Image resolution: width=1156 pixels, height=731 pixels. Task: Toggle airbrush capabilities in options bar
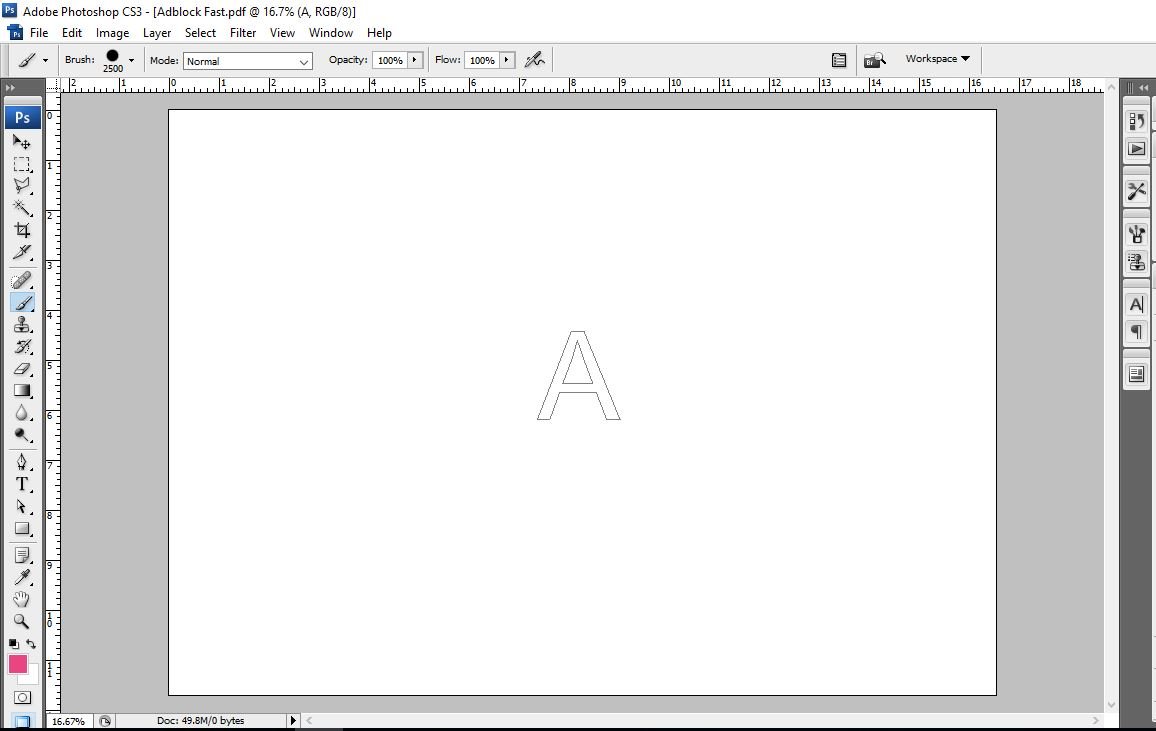(535, 60)
